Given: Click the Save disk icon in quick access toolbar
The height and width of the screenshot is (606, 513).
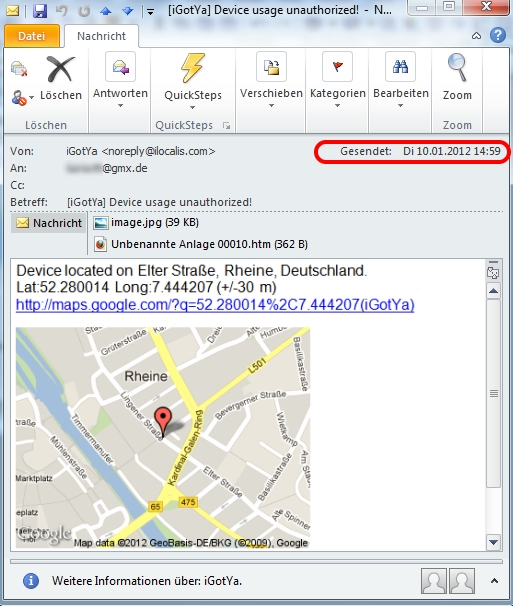Looking at the screenshot, I should point(40,10).
